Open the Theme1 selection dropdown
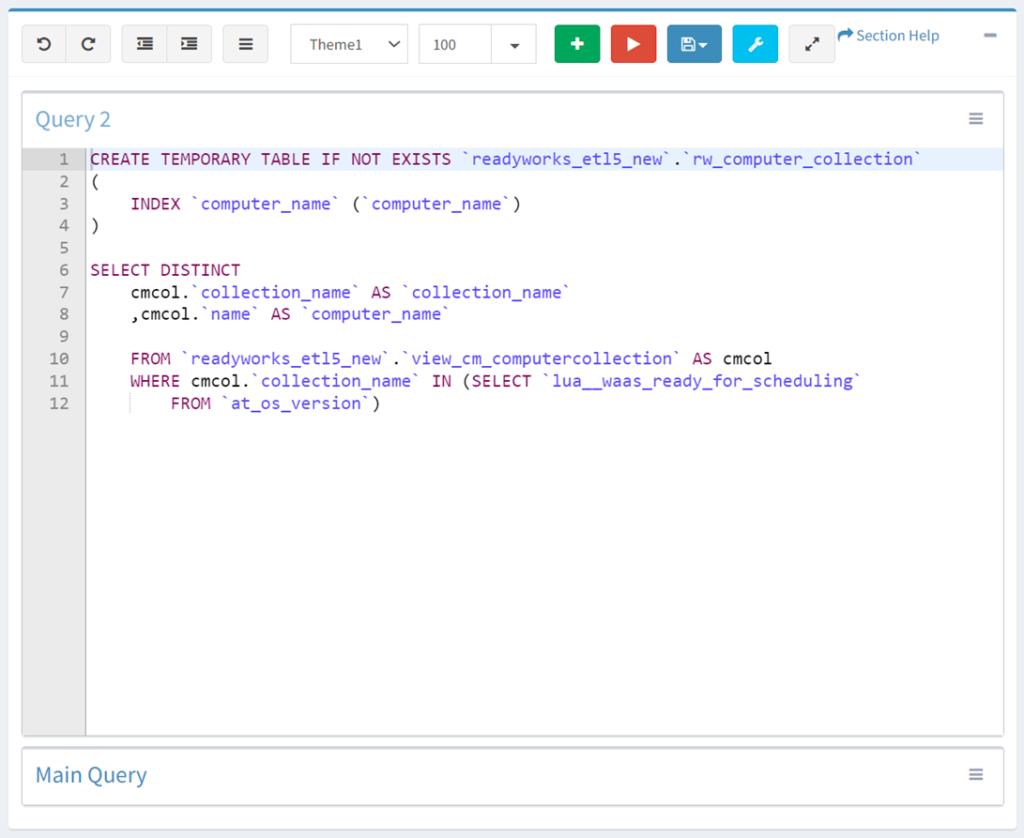Image resolution: width=1024 pixels, height=838 pixels. pyautogui.click(x=349, y=44)
